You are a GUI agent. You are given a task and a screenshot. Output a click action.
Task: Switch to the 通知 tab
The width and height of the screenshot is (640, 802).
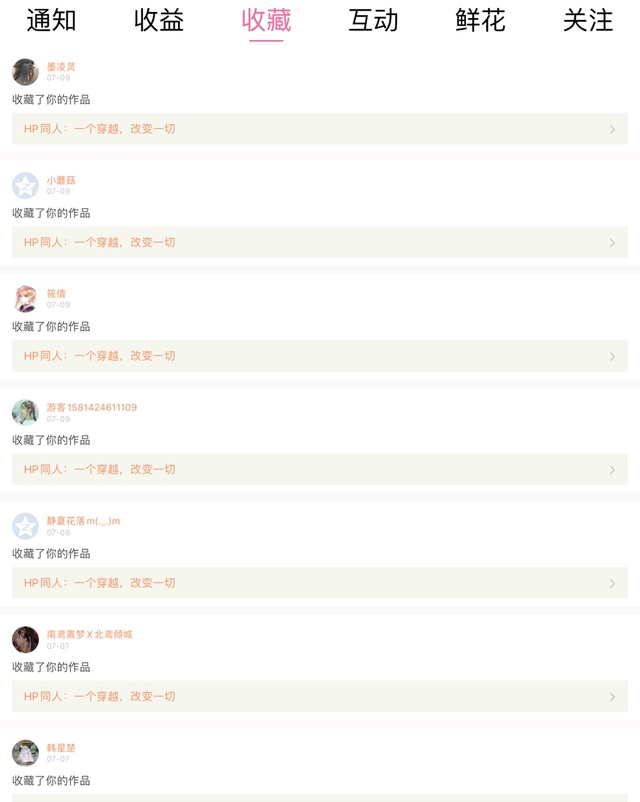tap(51, 20)
